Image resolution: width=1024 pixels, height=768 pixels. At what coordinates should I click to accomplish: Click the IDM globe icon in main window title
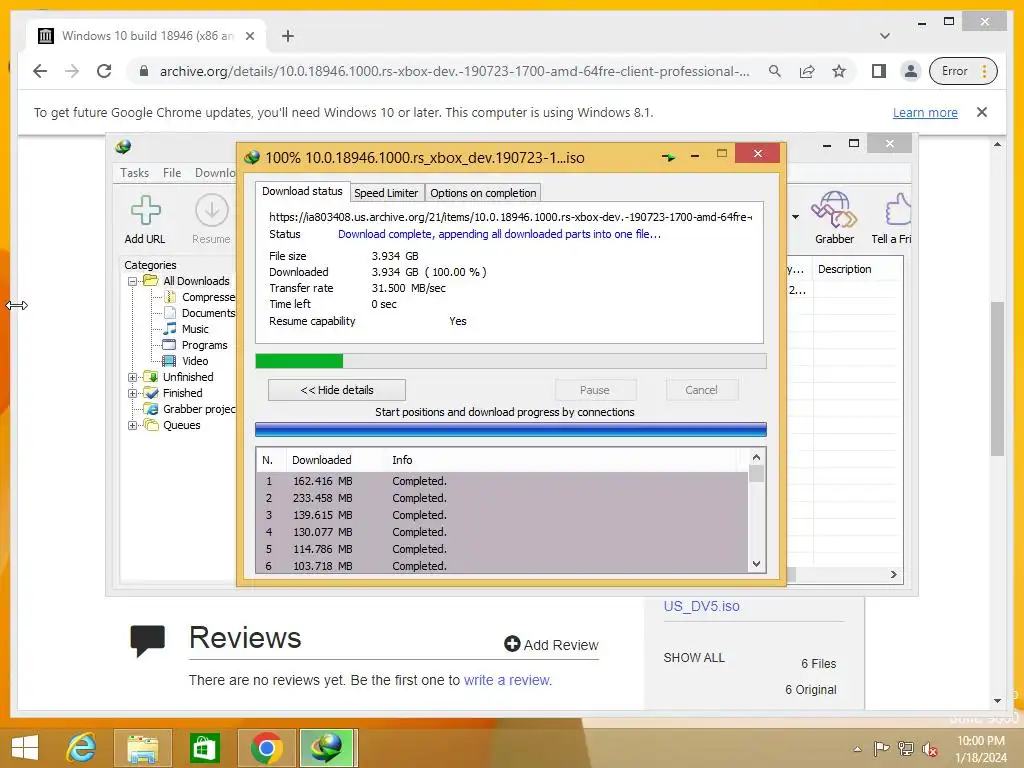[x=123, y=146]
